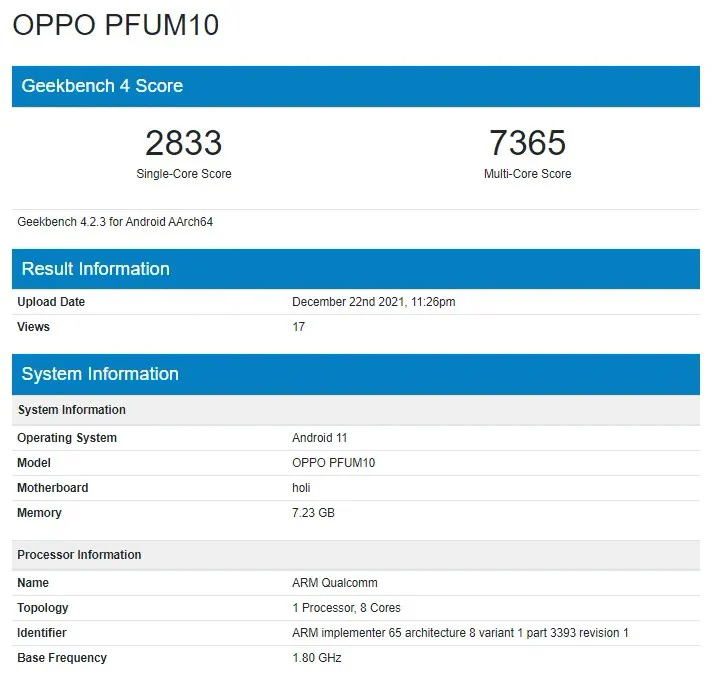The height and width of the screenshot is (684, 712).
Task: Click the motherboard value holi
Action: (302, 488)
